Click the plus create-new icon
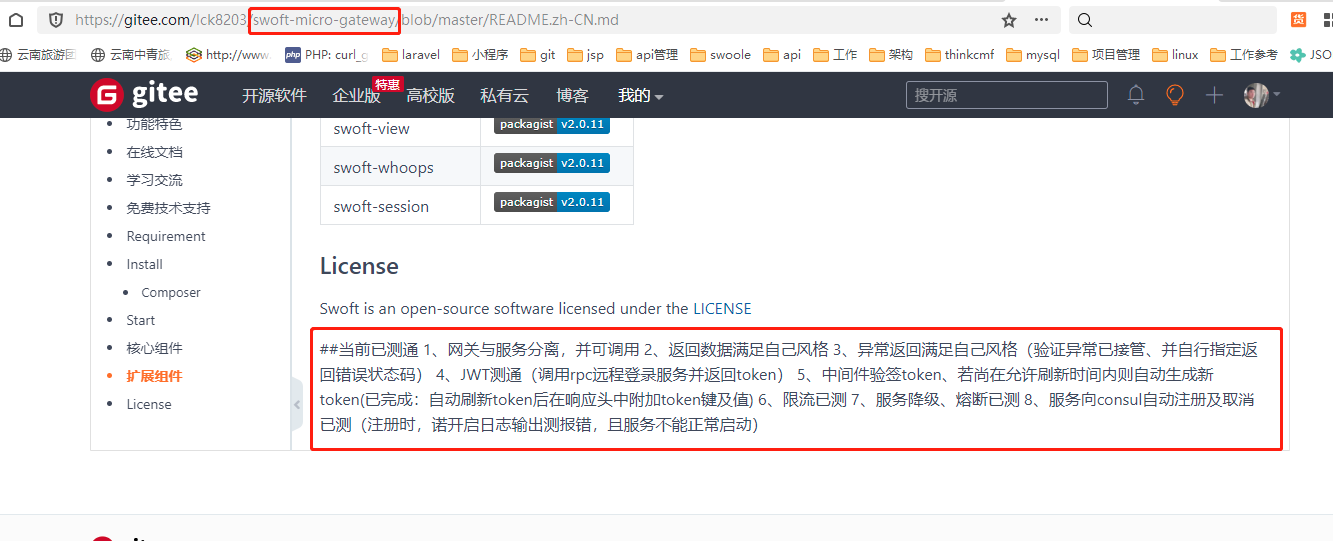Viewport: 1333px width, 541px height. click(1214, 95)
